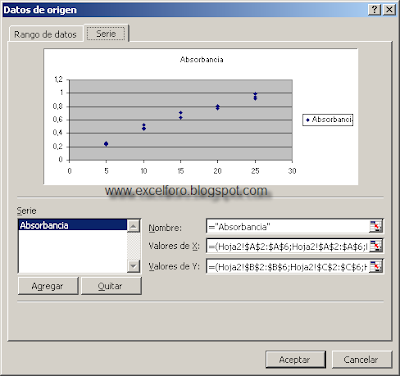
Task: Click the Quitar button
Action: click(x=111, y=286)
